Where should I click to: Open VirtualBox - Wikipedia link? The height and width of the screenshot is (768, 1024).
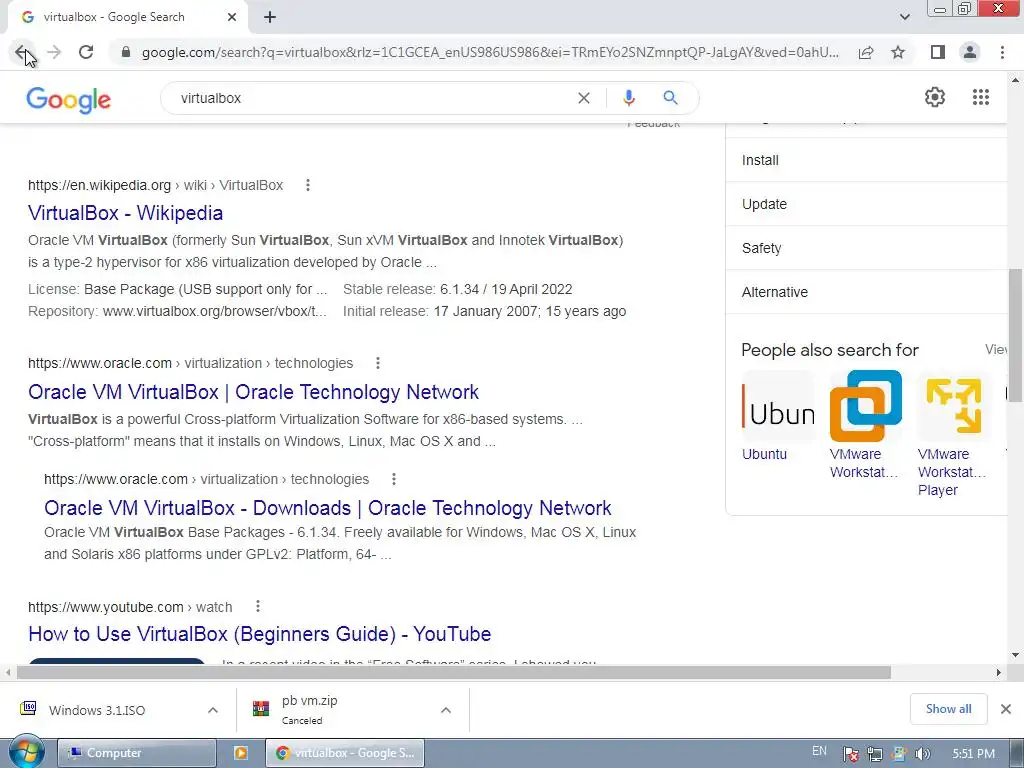(125, 213)
